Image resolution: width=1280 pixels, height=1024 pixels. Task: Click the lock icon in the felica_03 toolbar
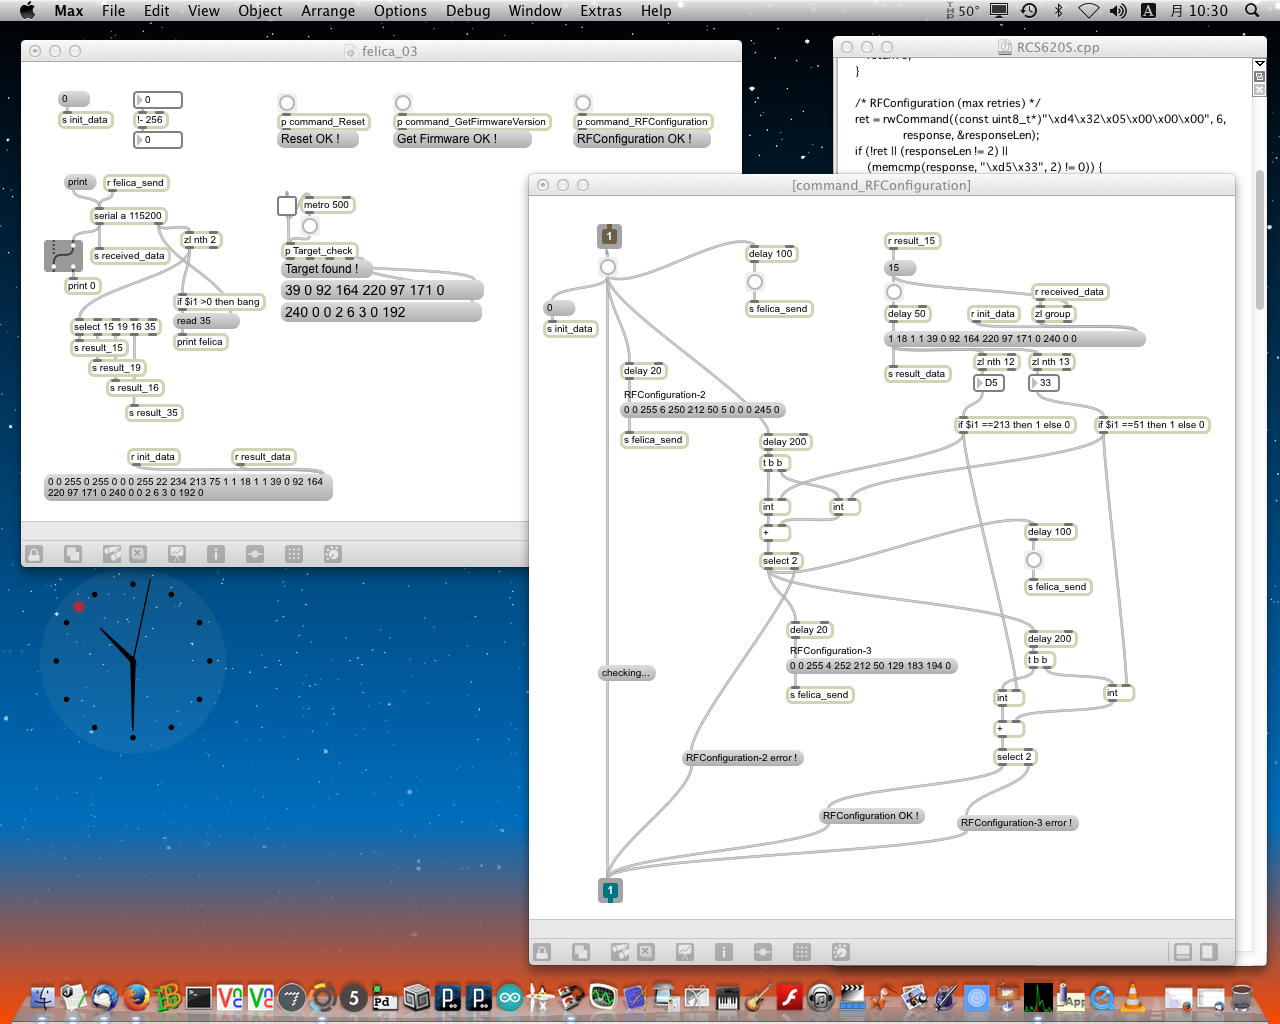coord(34,554)
